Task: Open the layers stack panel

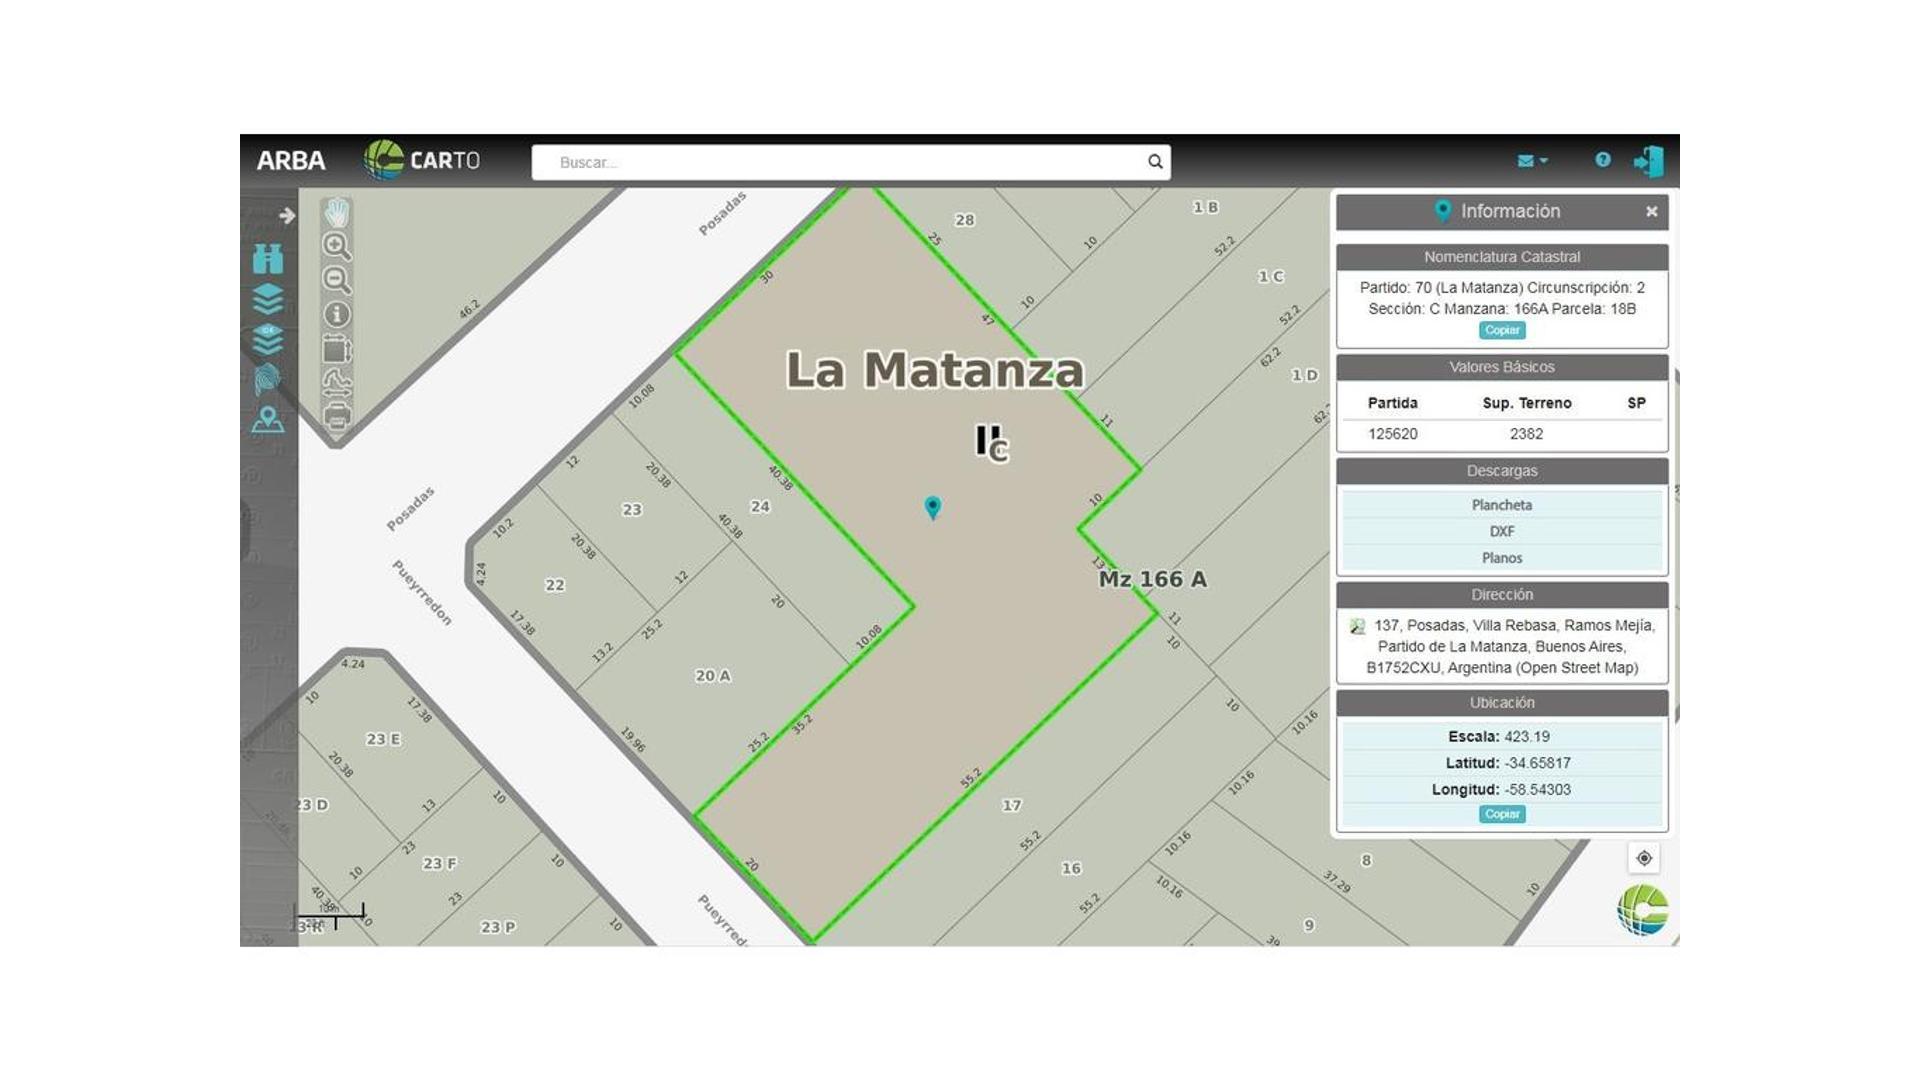Action: point(268,299)
